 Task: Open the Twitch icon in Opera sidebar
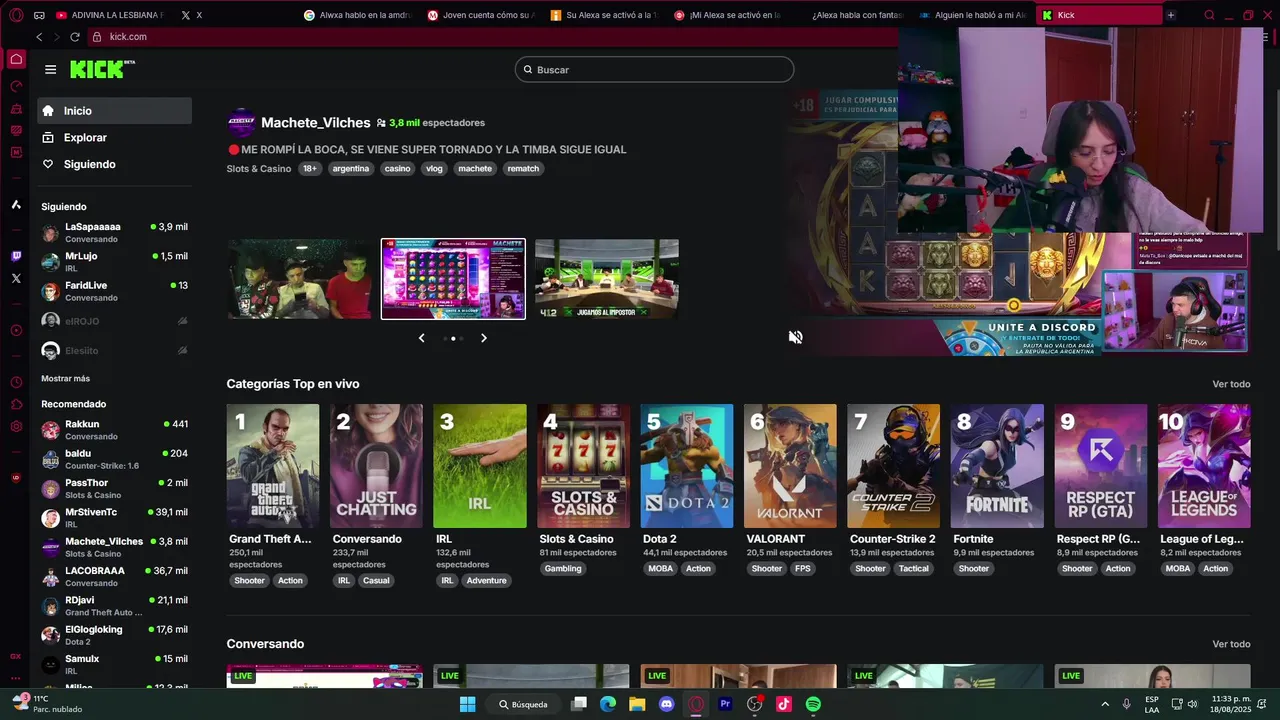16,256
